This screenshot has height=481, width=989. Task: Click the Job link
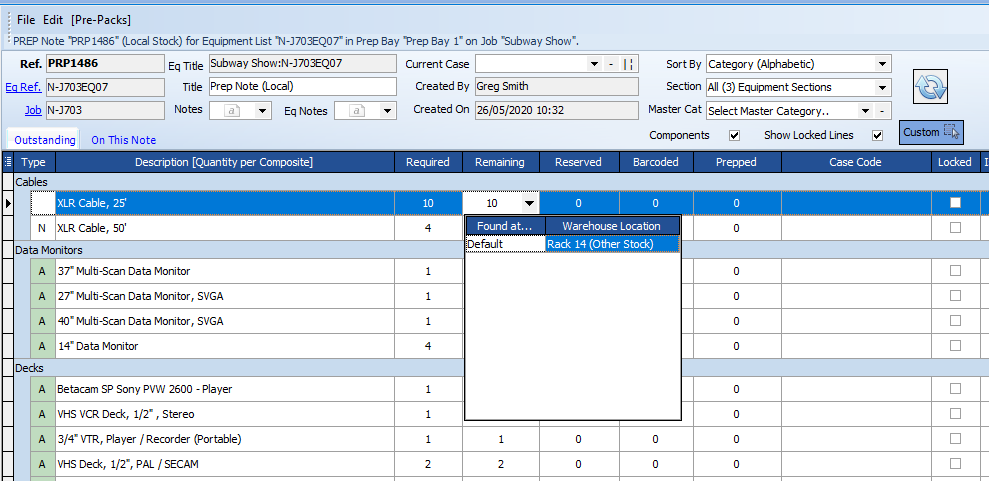33,110
